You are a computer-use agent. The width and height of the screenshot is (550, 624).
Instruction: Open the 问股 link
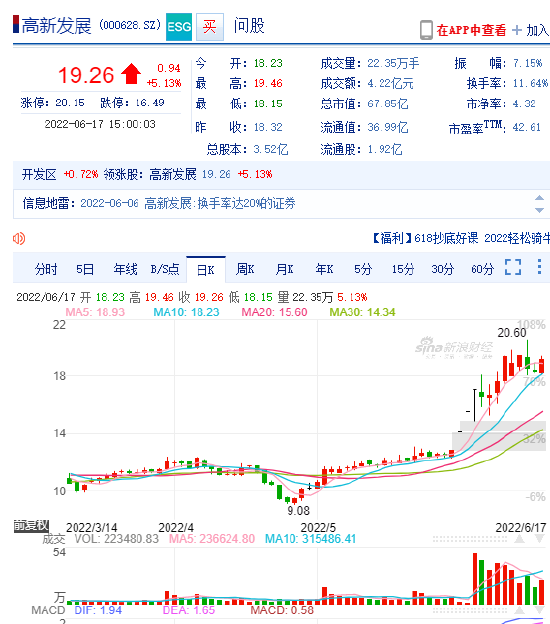click(249, 25)
